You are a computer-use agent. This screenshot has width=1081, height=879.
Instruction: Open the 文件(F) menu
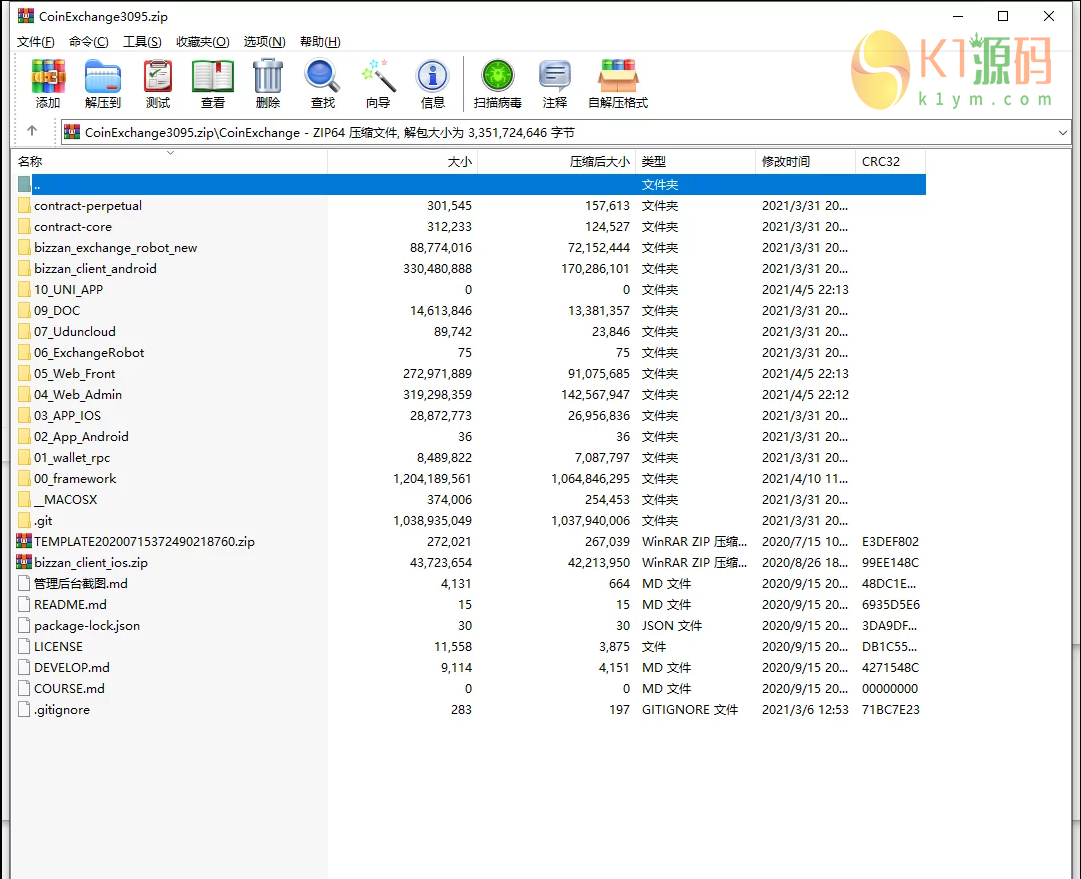35,42
